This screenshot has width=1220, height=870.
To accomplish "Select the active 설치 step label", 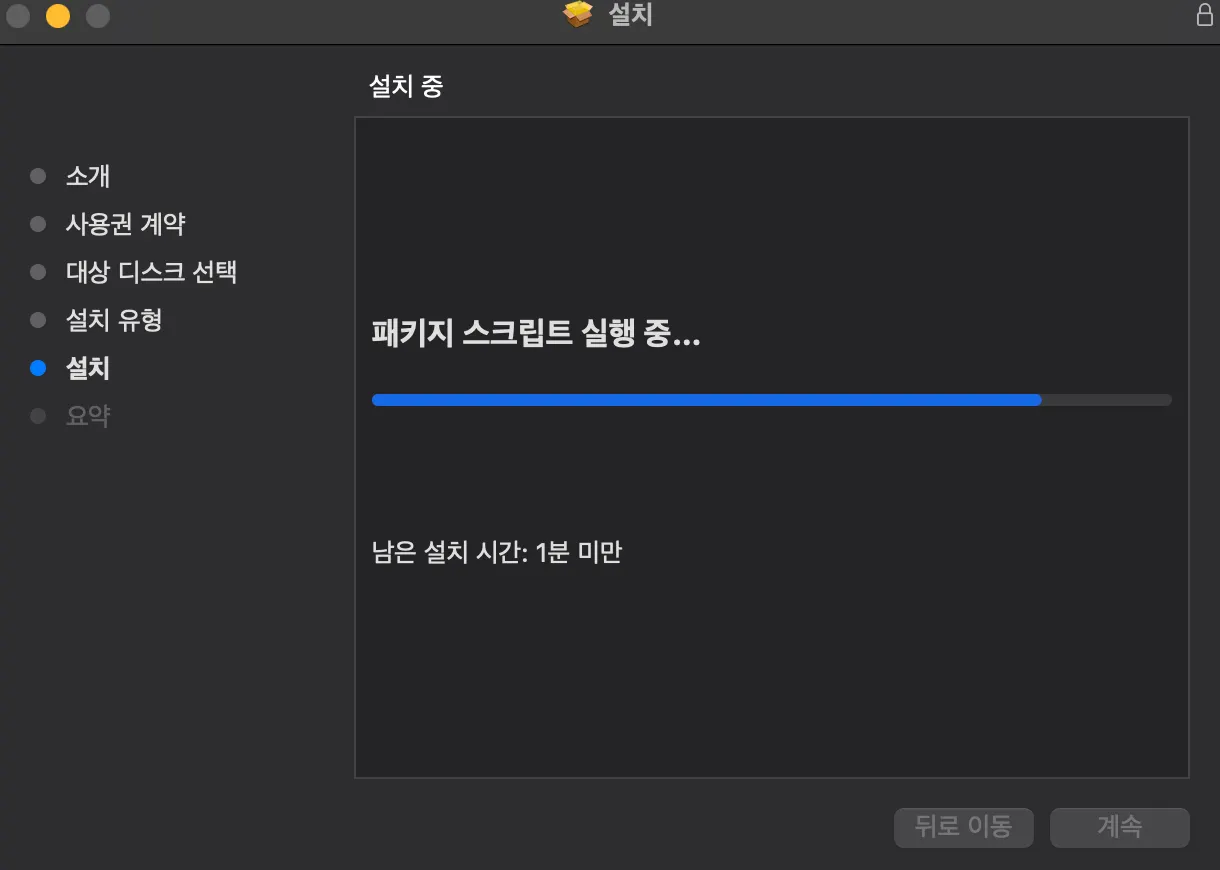I will click(x=88, y=368).
